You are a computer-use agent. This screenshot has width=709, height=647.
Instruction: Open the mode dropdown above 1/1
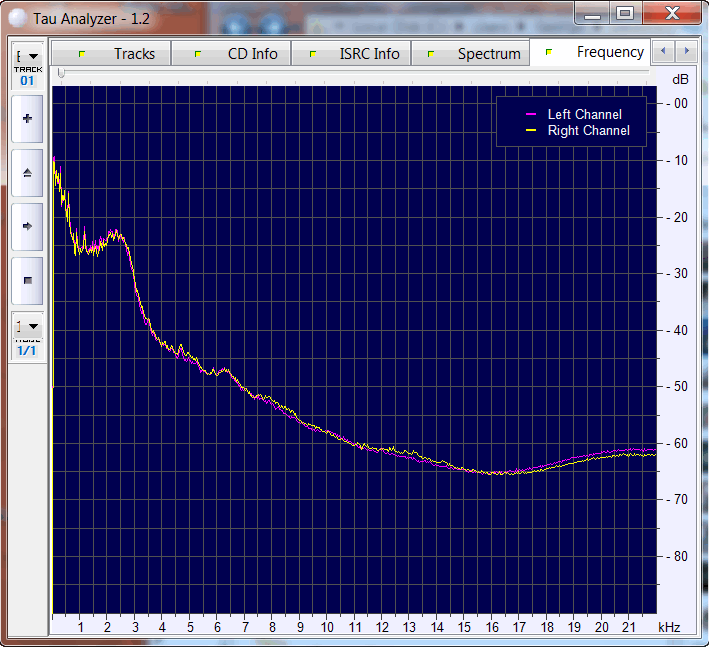tap(28, 326)
